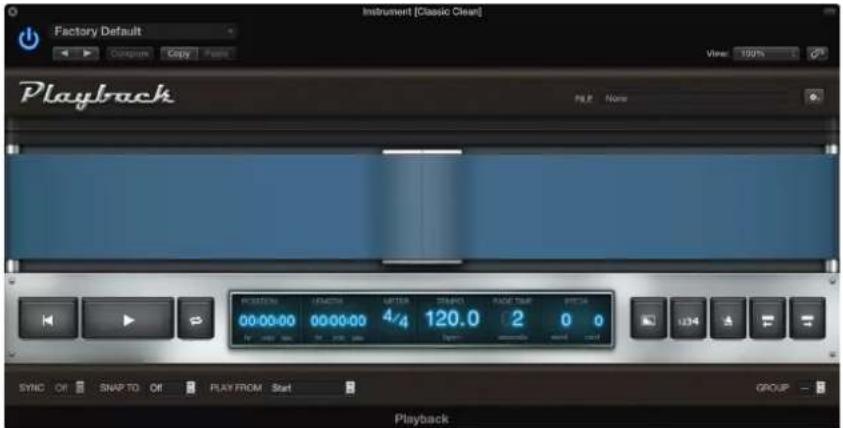Screen dimensions: 843x428
Task: Go to the next marker
Action: click(808, 319)
